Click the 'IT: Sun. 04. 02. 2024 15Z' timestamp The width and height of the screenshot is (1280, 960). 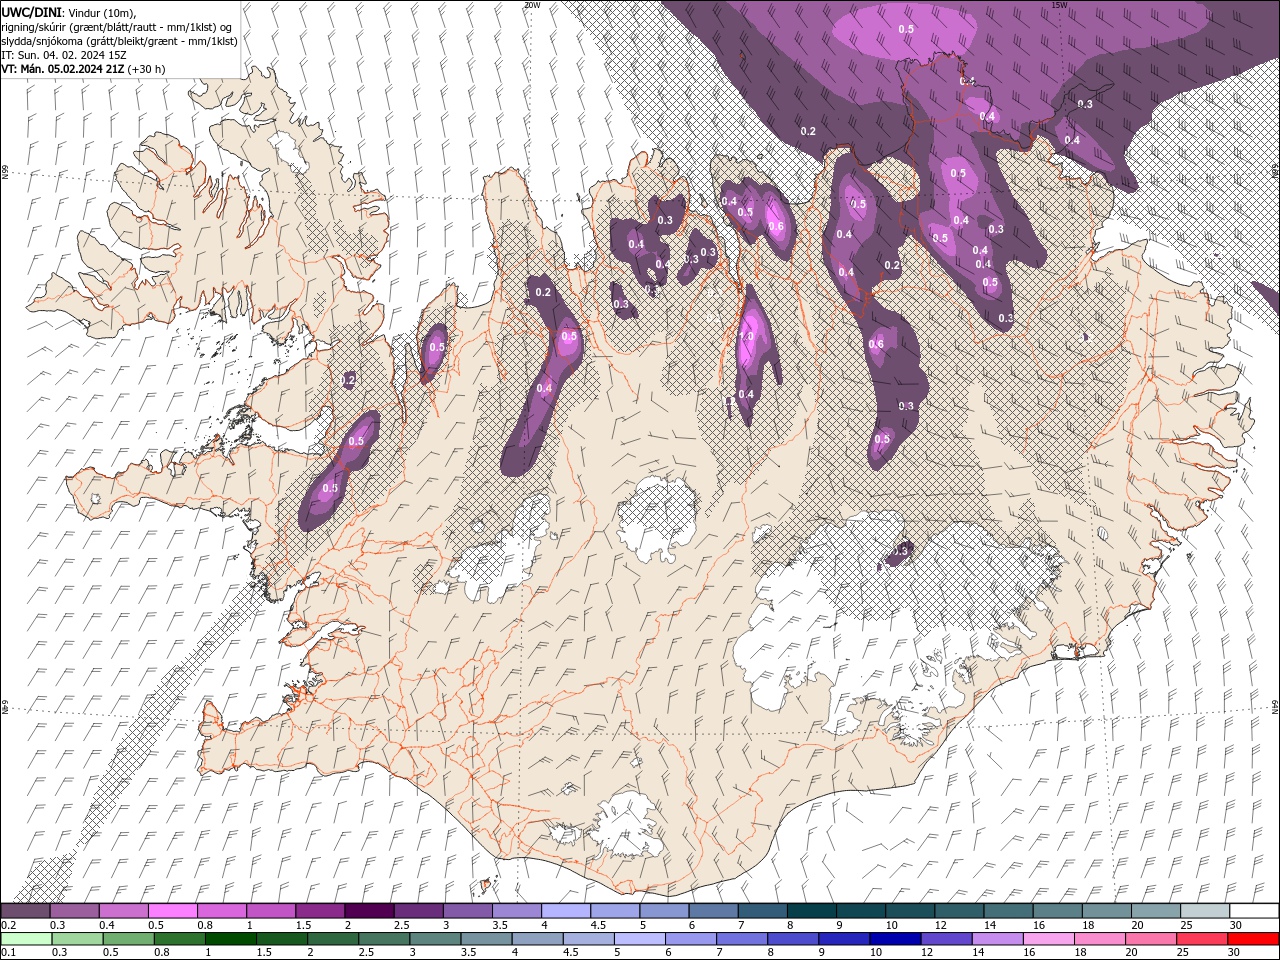[63, 55]
